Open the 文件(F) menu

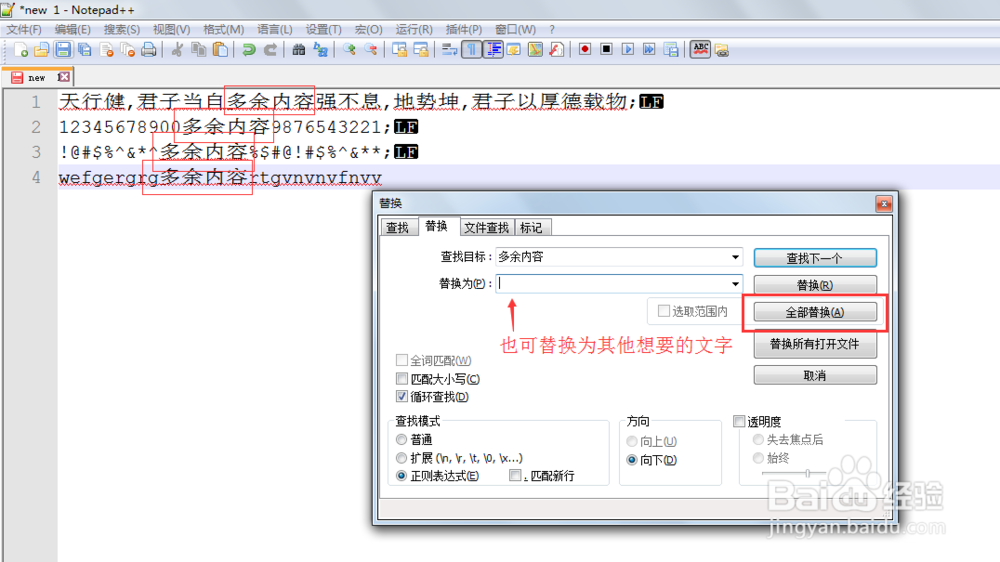pyautogui.click(x=24, y=29)
